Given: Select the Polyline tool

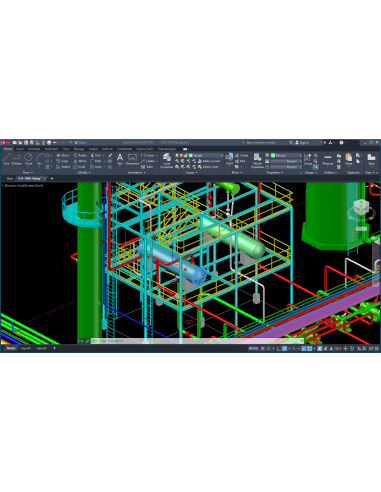Looking at the screenshot, I should click(x=17, y=159).
